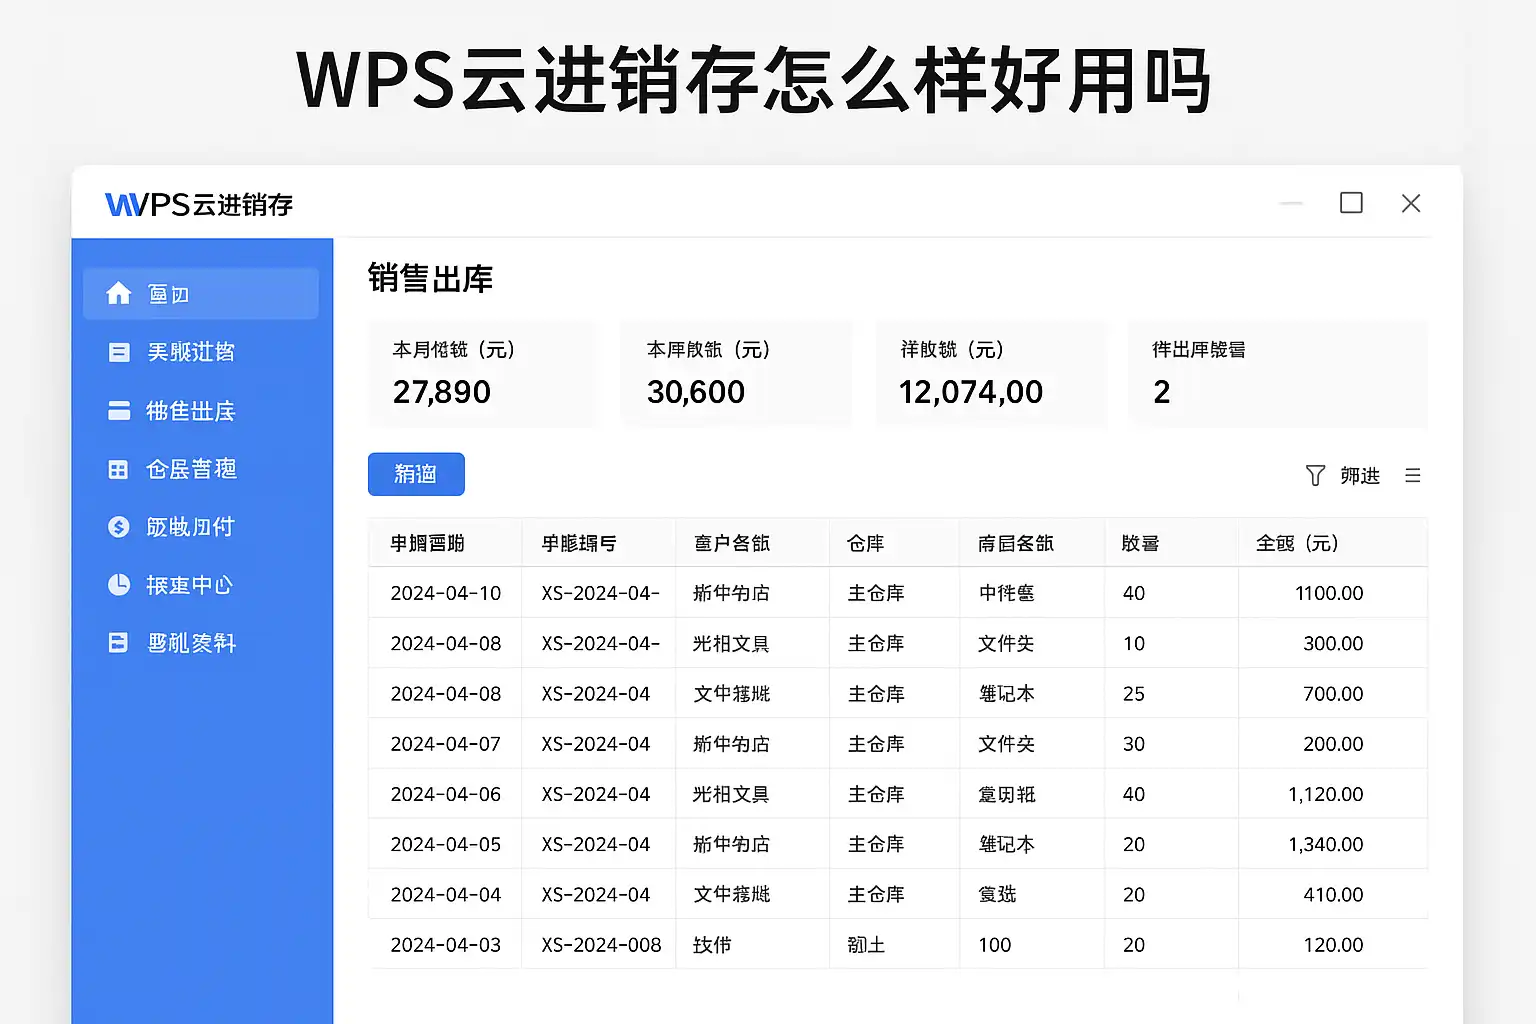Viewport: 1536px width, 1024px height.
Task: Click the date cell 2024-04-06
Action: [446, 794]
